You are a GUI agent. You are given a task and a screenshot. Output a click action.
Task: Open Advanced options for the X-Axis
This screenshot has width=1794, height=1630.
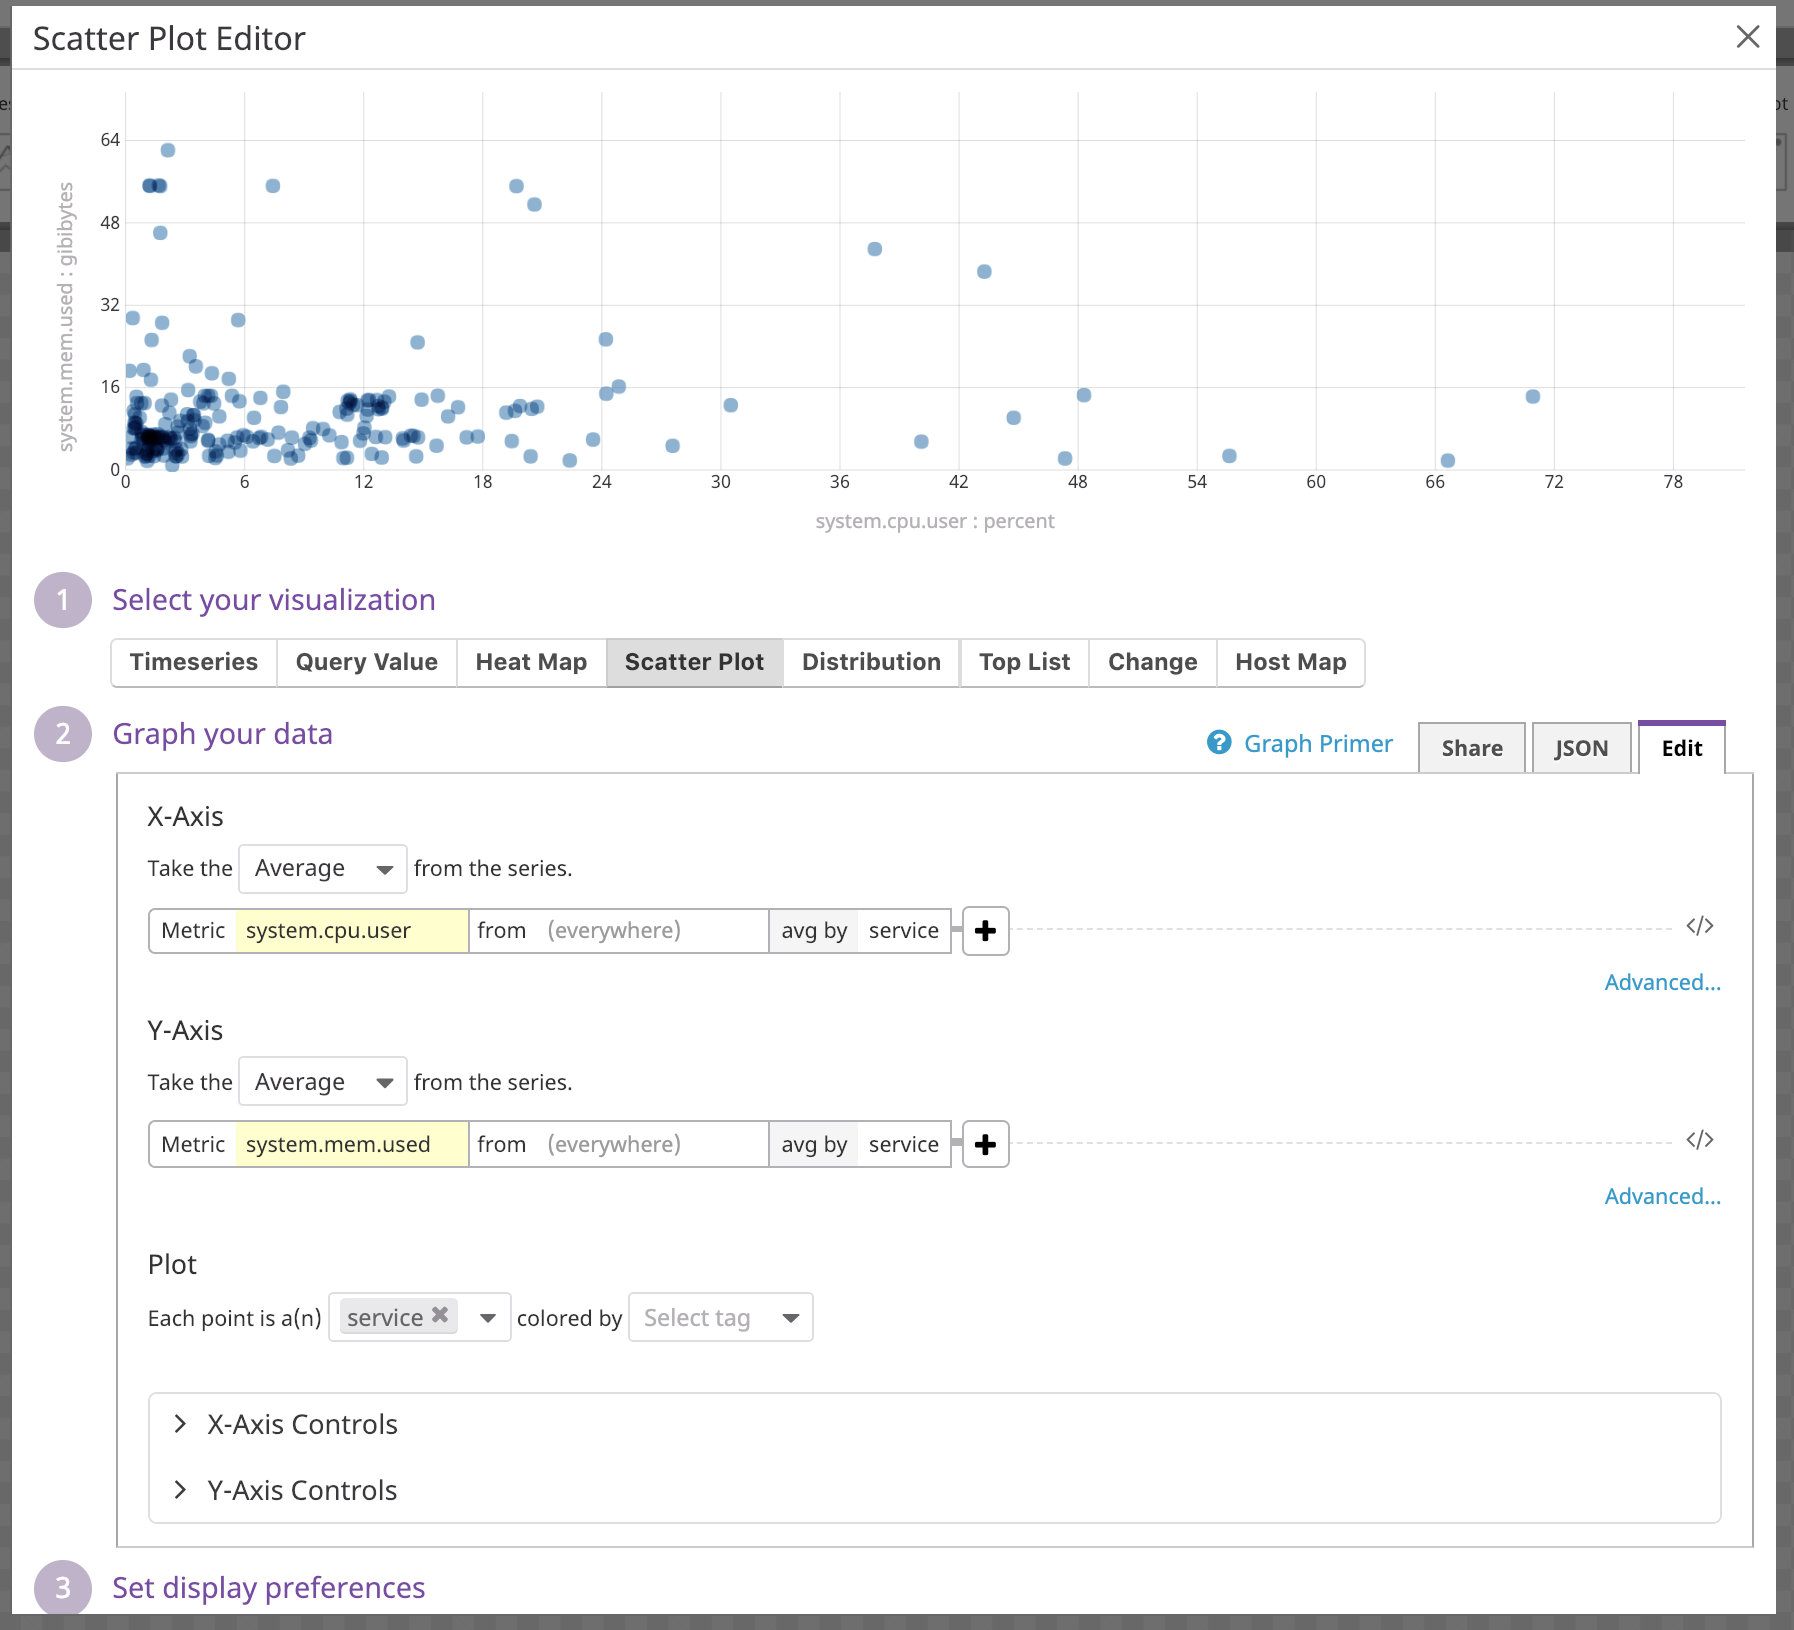[x=1662, y=981]
